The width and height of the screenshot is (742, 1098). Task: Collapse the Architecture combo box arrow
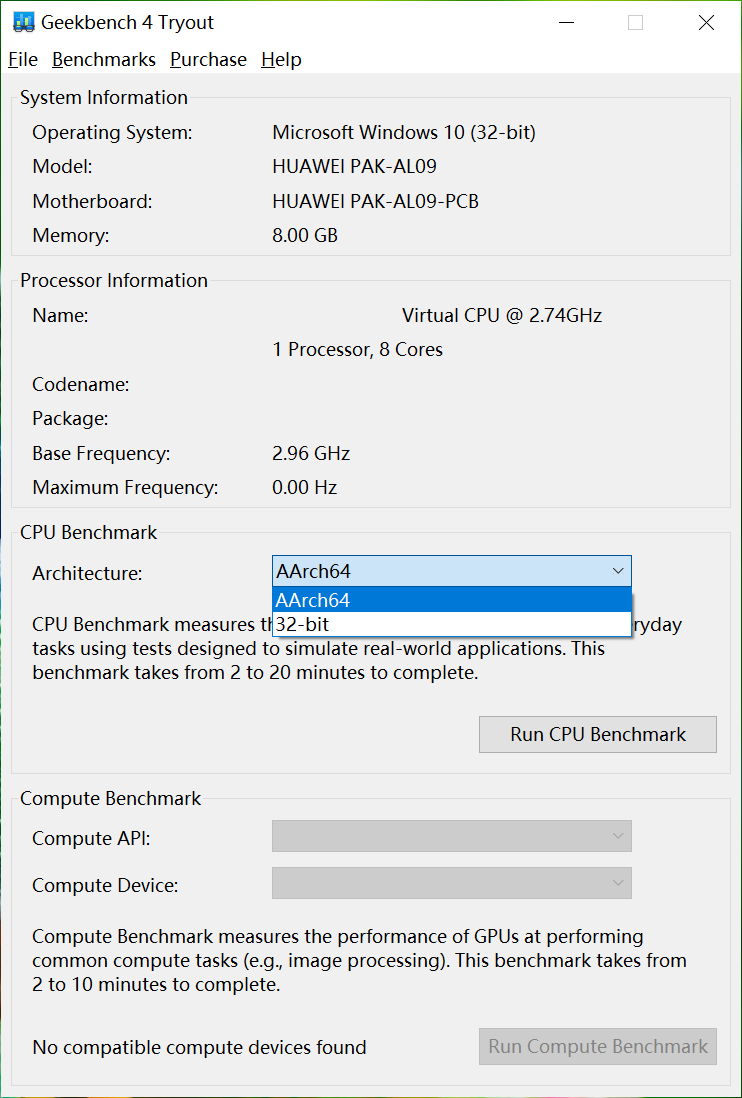pos(618,571)
